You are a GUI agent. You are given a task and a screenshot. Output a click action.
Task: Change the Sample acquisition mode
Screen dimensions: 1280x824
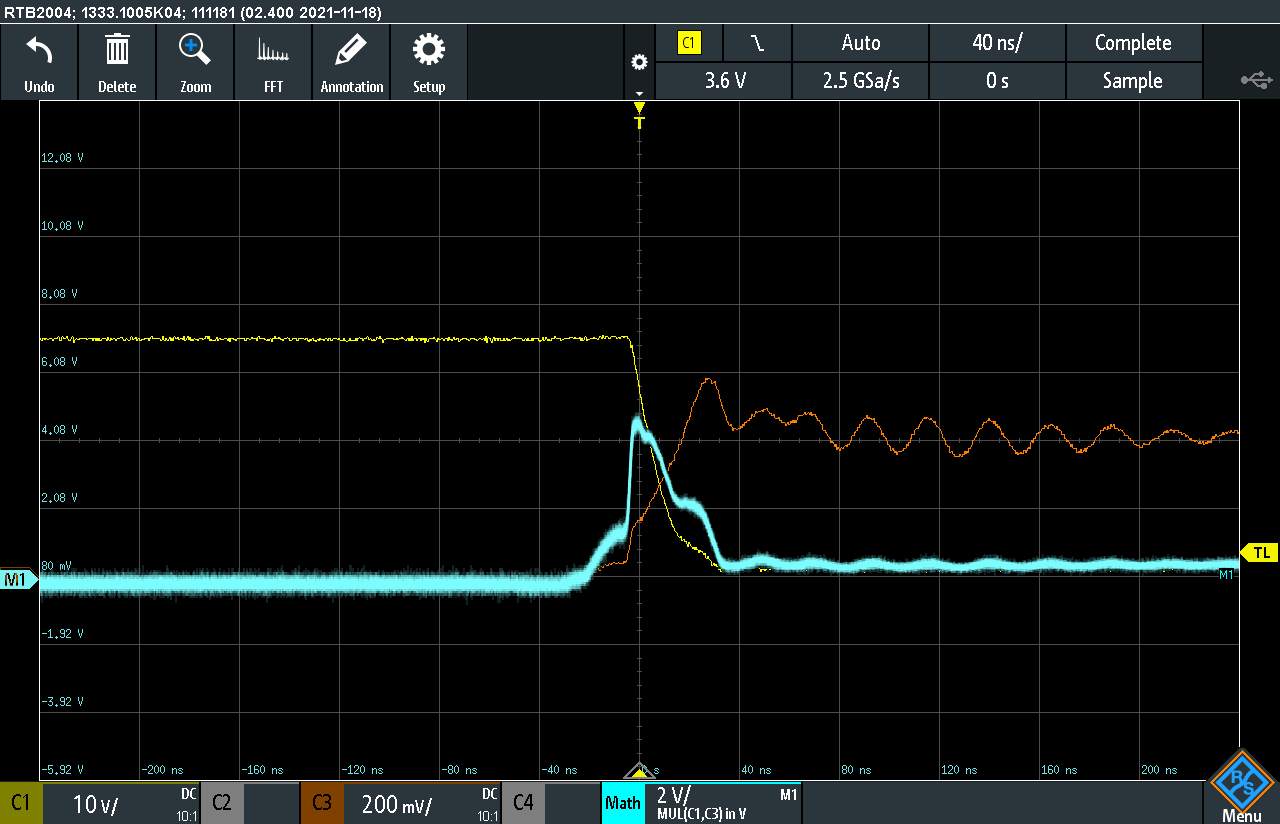pyautogui.click(x=1133, y=81)
